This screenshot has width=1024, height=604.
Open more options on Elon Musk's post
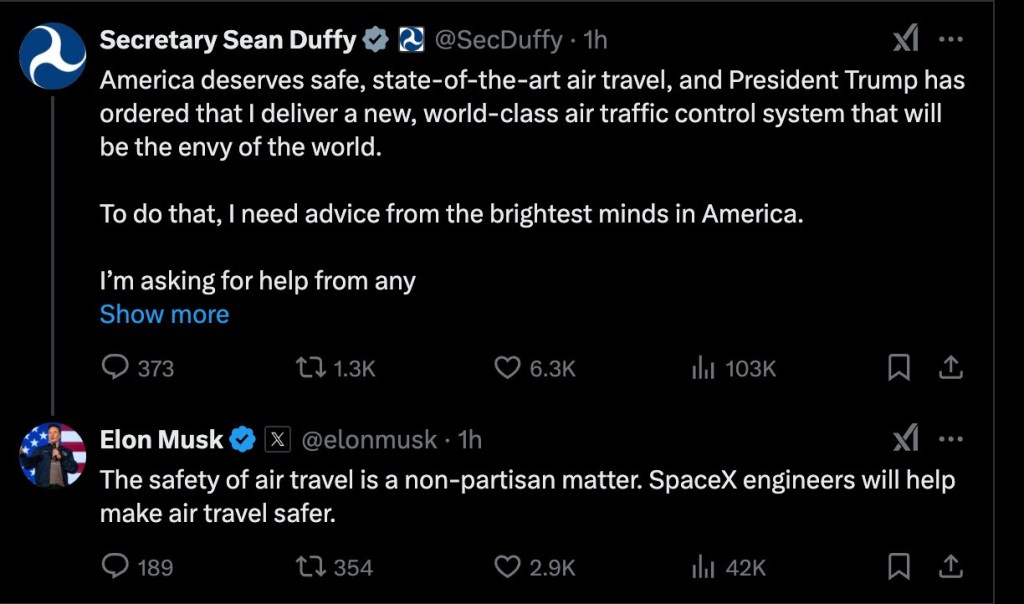(x=951, y=438)
